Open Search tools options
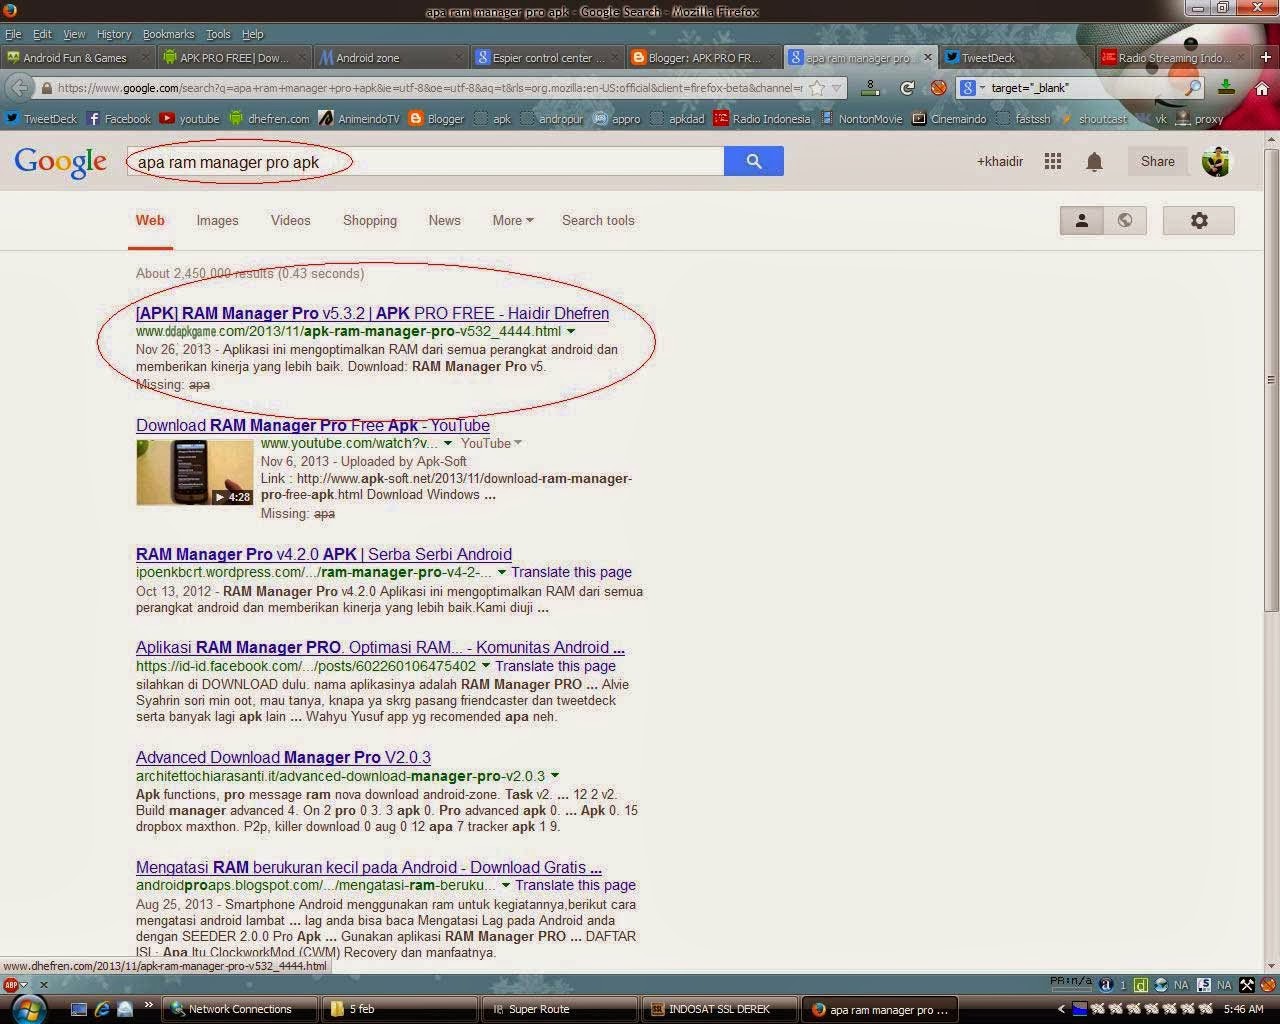The height and width of the screenshot is (1024, 1280). [598, 221]
